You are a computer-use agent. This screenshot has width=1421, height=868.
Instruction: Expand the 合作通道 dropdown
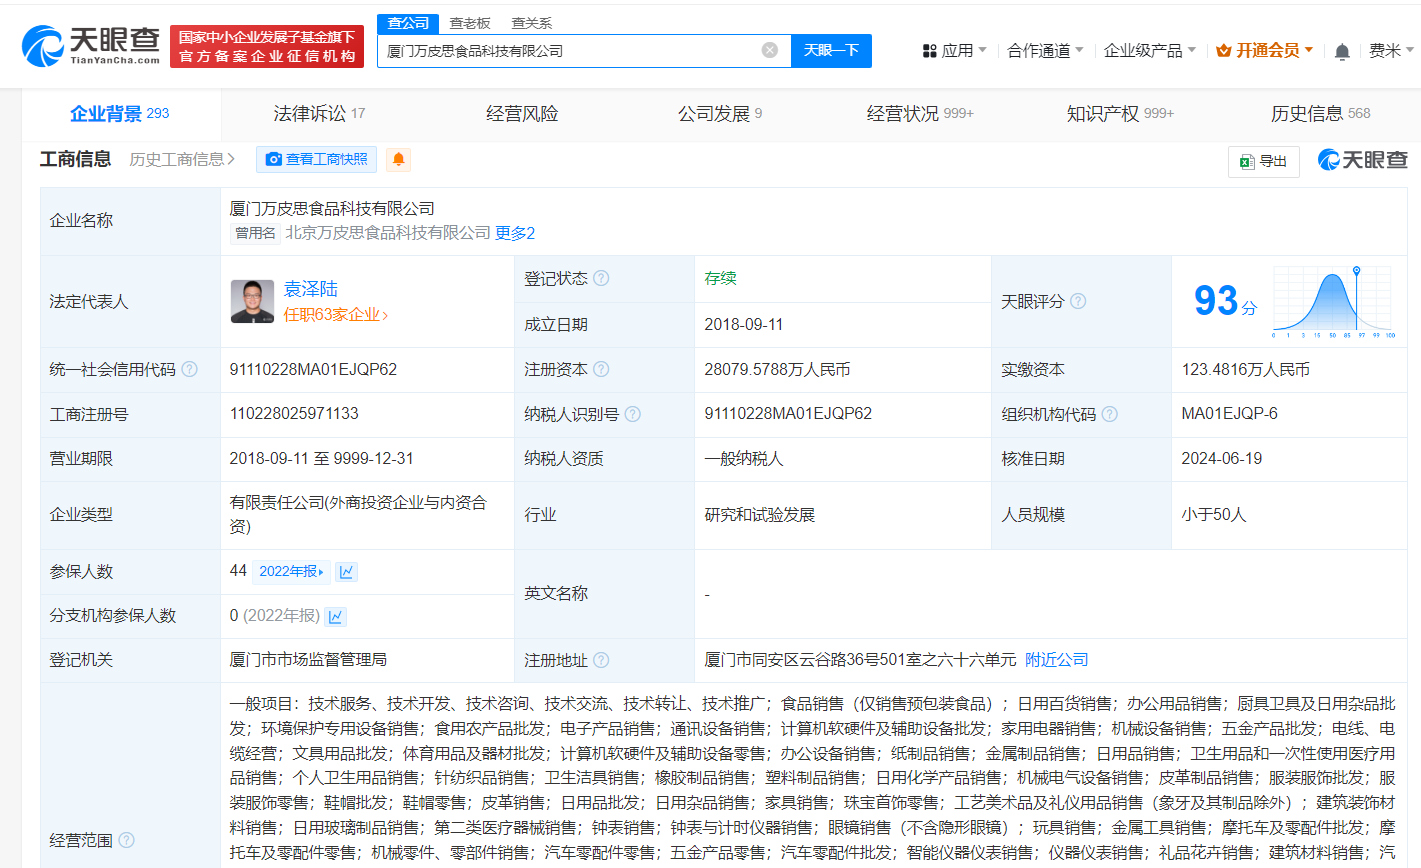coord(1045,51)
